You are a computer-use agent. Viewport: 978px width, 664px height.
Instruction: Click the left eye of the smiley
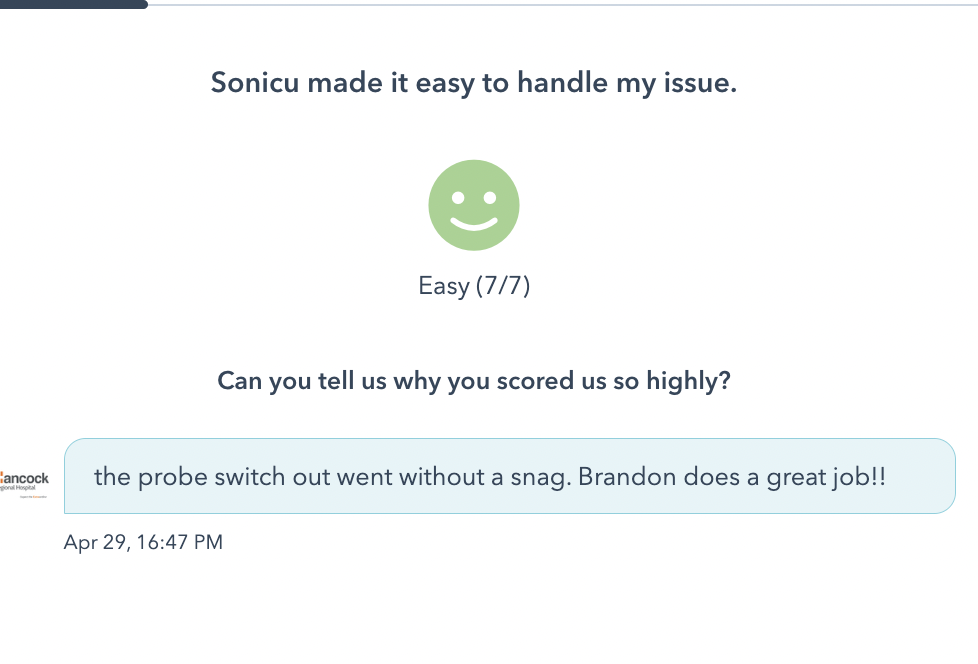[458, 198]
